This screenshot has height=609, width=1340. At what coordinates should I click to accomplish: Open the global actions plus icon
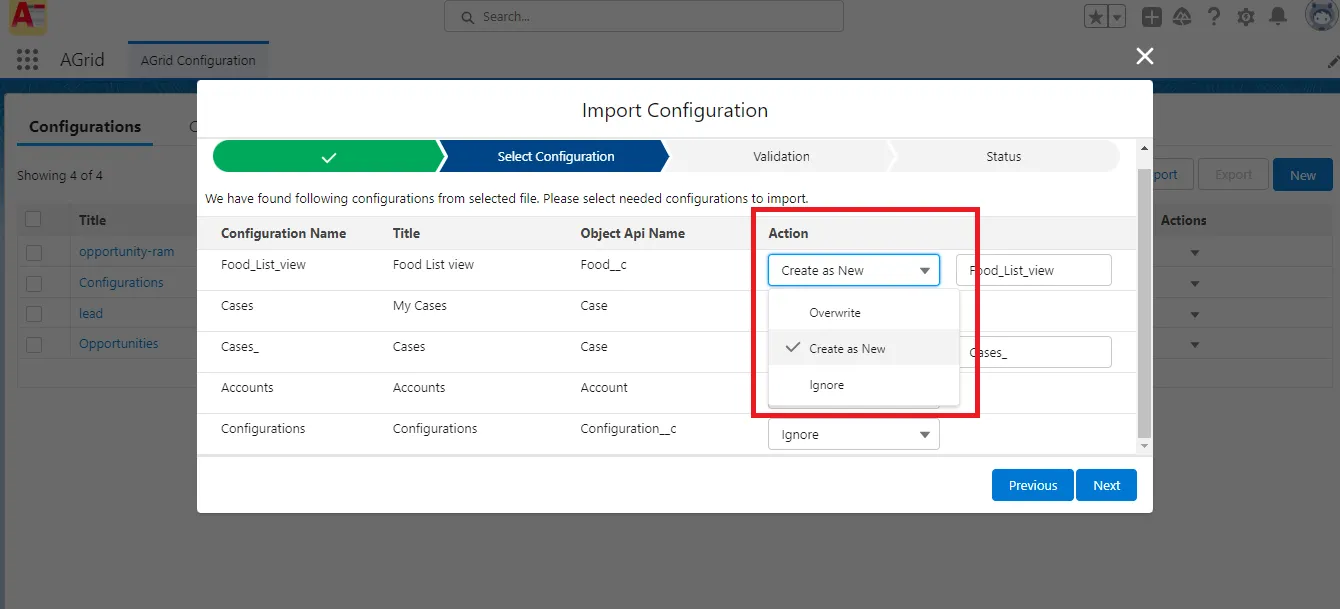coord(1151,16)
